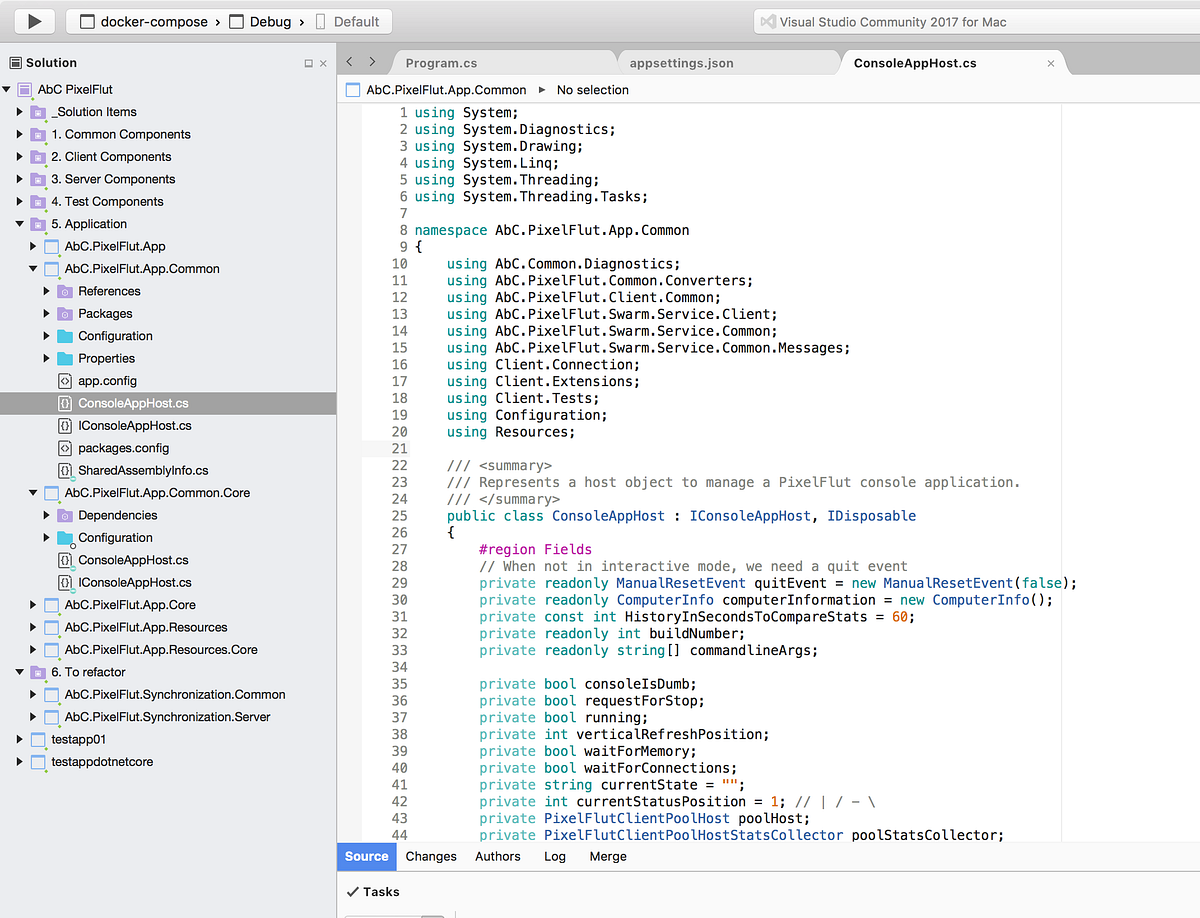Viewport: 1200px width, 918px height.
Task: Switch to the Source view tab
Action: coord(366,856)
